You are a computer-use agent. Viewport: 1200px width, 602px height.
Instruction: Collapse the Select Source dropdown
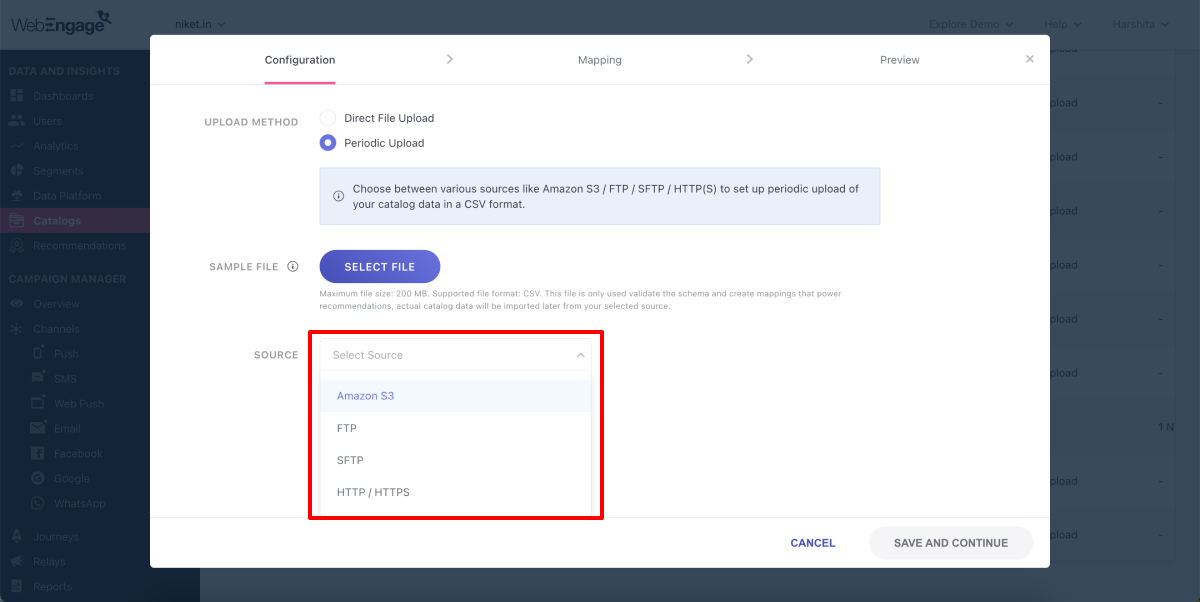tap(580, 355)
